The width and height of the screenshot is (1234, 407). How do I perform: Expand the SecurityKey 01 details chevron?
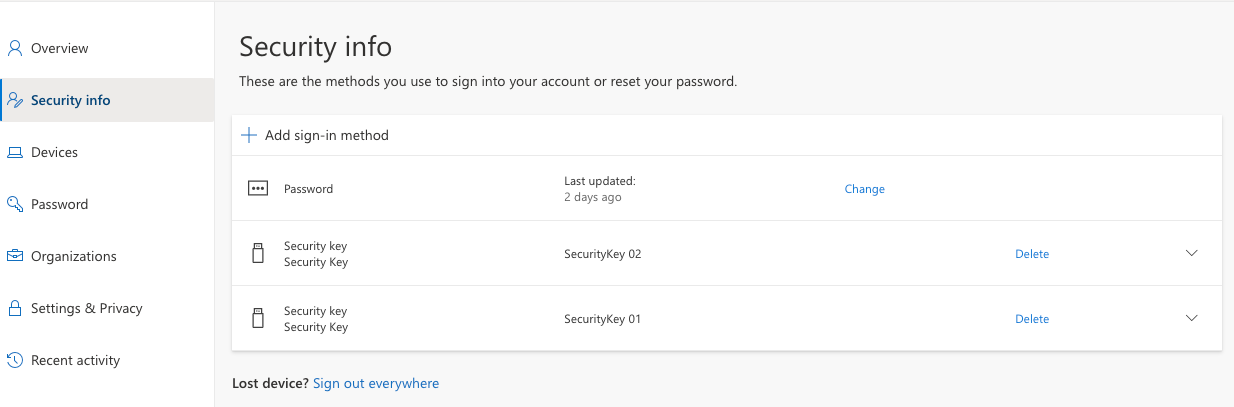tap(1191, 318)
